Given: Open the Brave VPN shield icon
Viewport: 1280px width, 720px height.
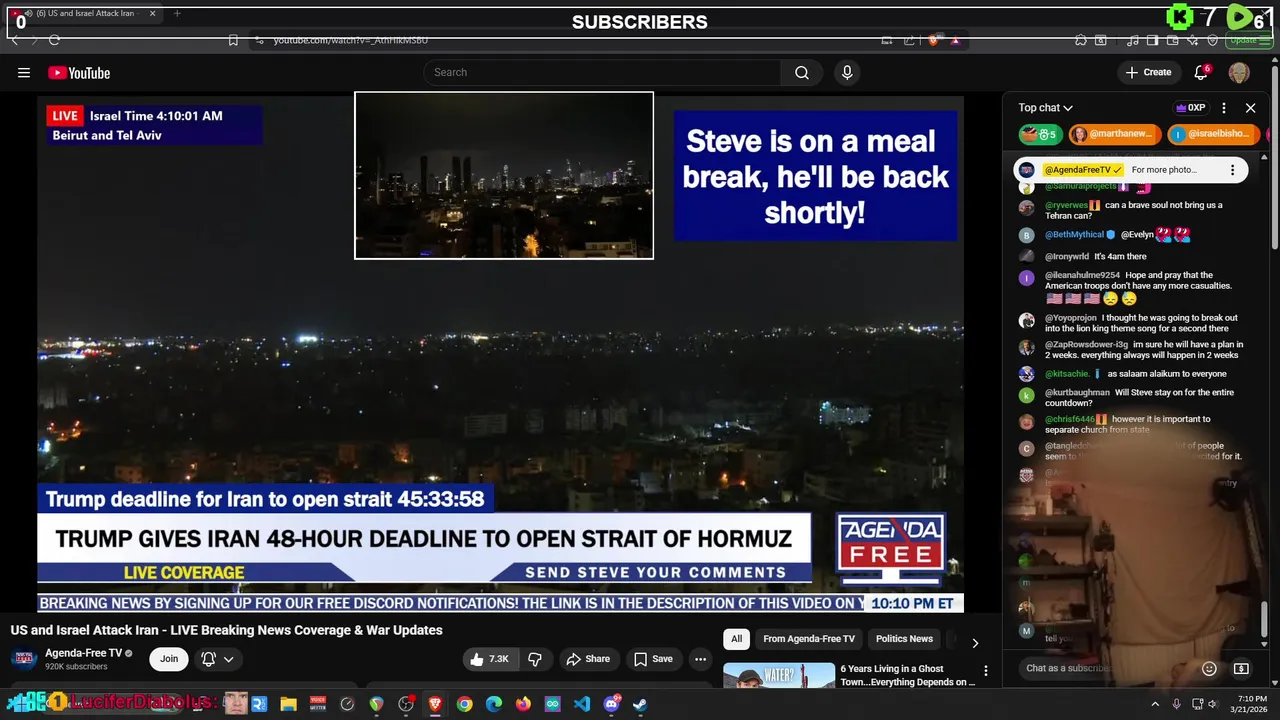Looking at the screenshot, I should coord(1213,40).
